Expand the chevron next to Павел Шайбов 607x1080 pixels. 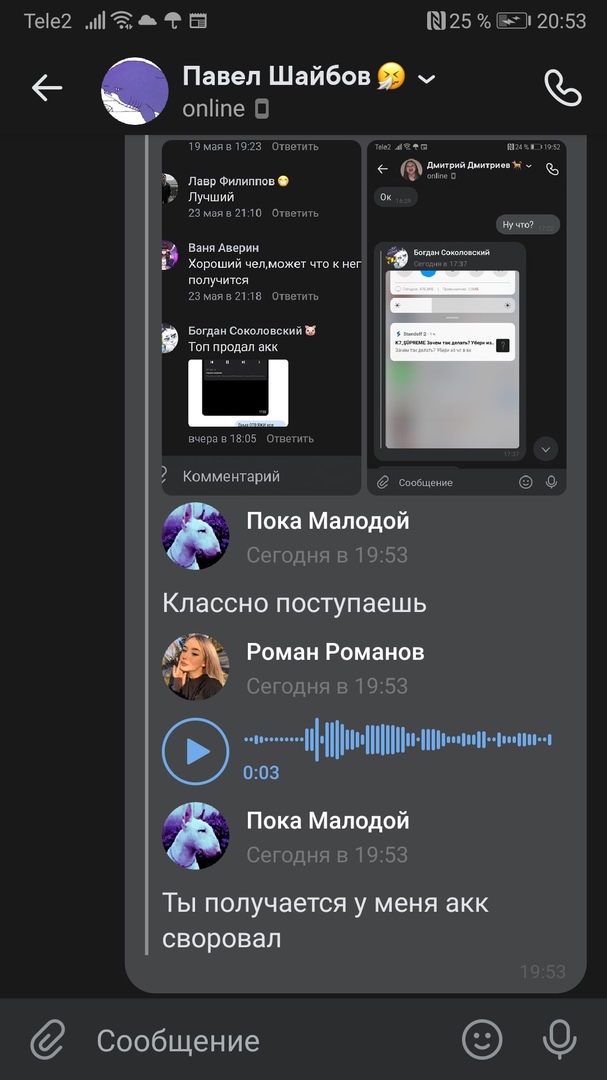(x=427, y=79)
